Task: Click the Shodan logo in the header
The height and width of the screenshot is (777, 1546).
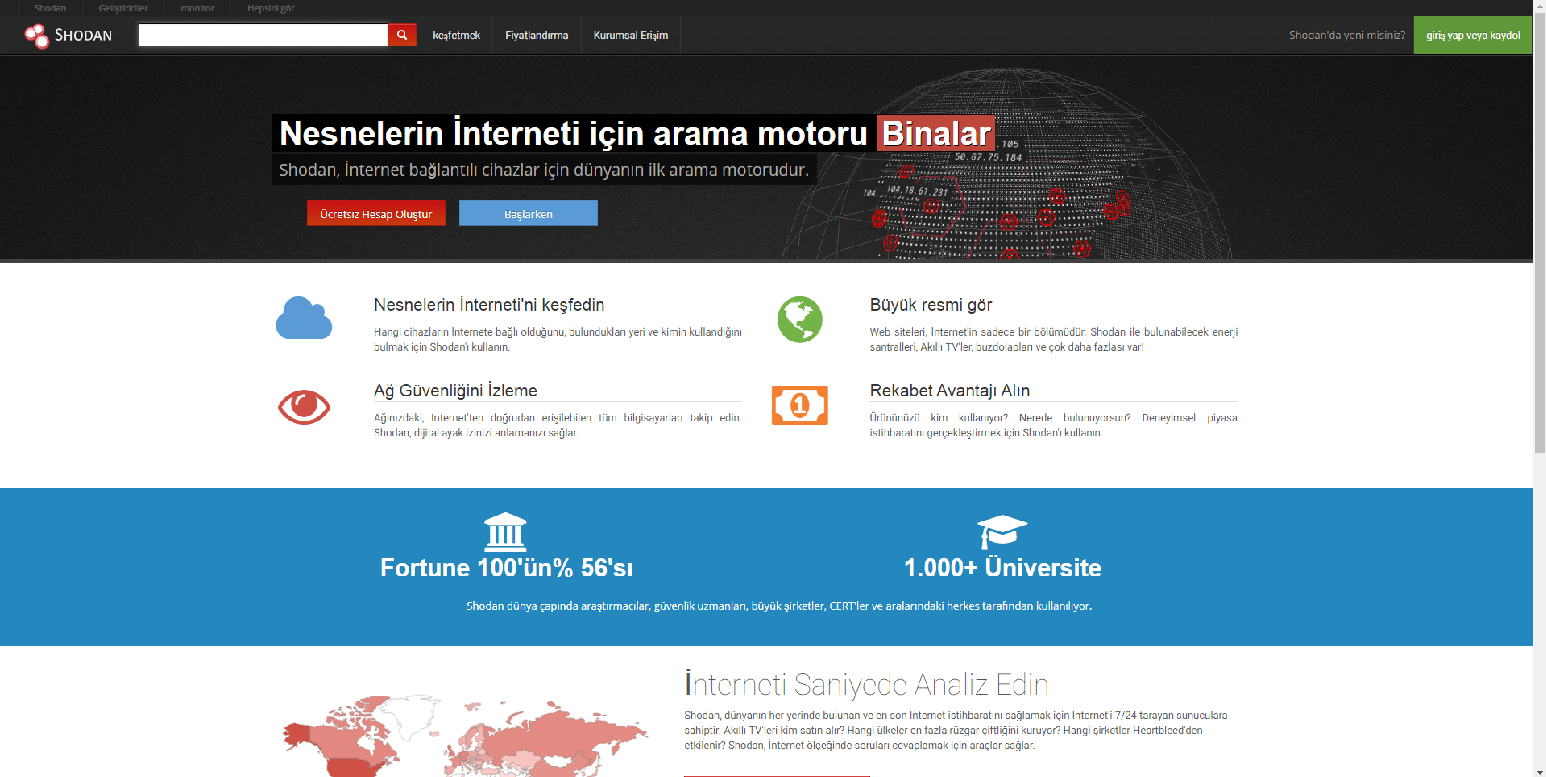Action: pyautogui.click(x=68, y=36)
